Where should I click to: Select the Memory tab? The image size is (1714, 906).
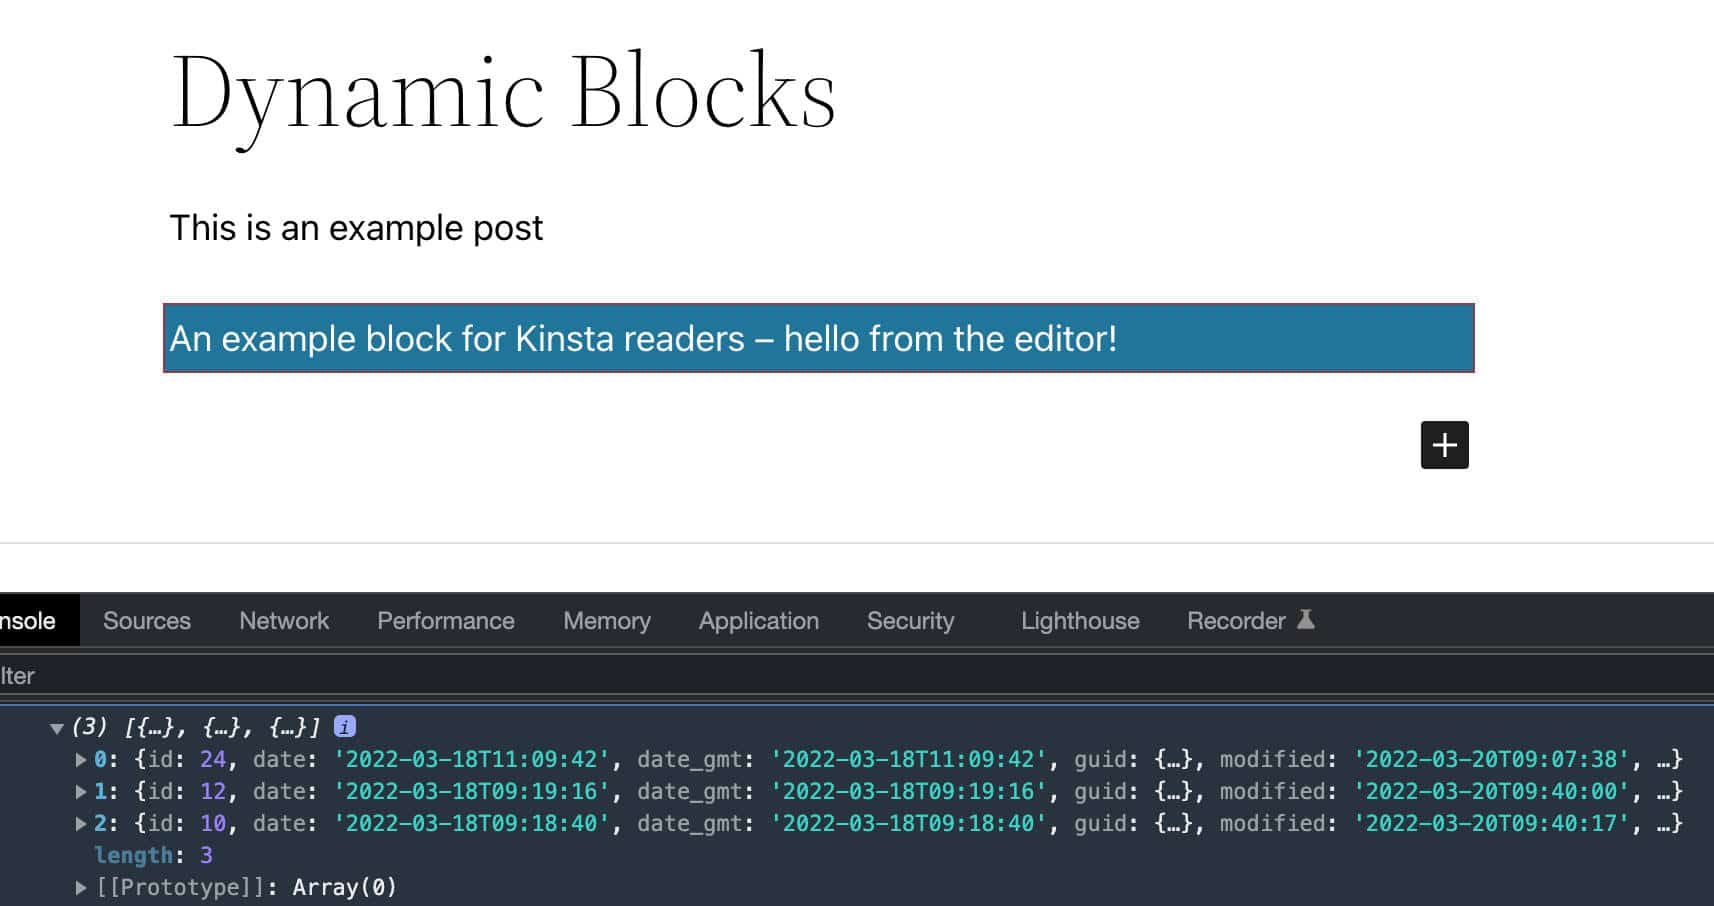pyautogui.click(x=606, y=621)
